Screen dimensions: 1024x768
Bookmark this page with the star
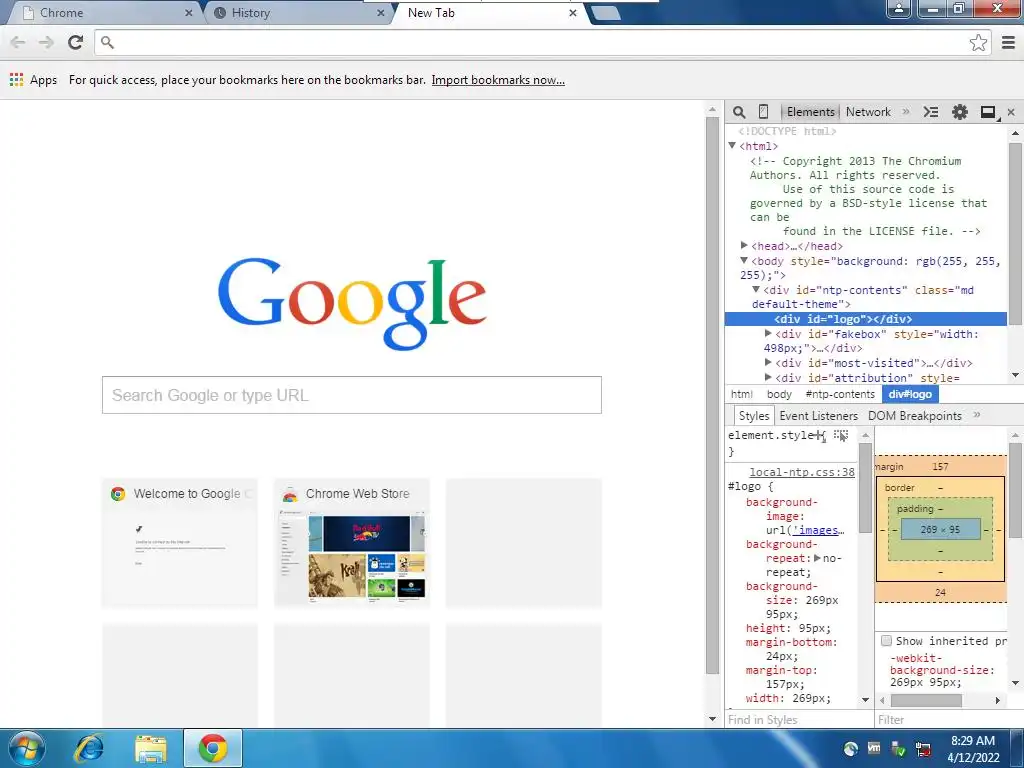(x=978, y=42)
